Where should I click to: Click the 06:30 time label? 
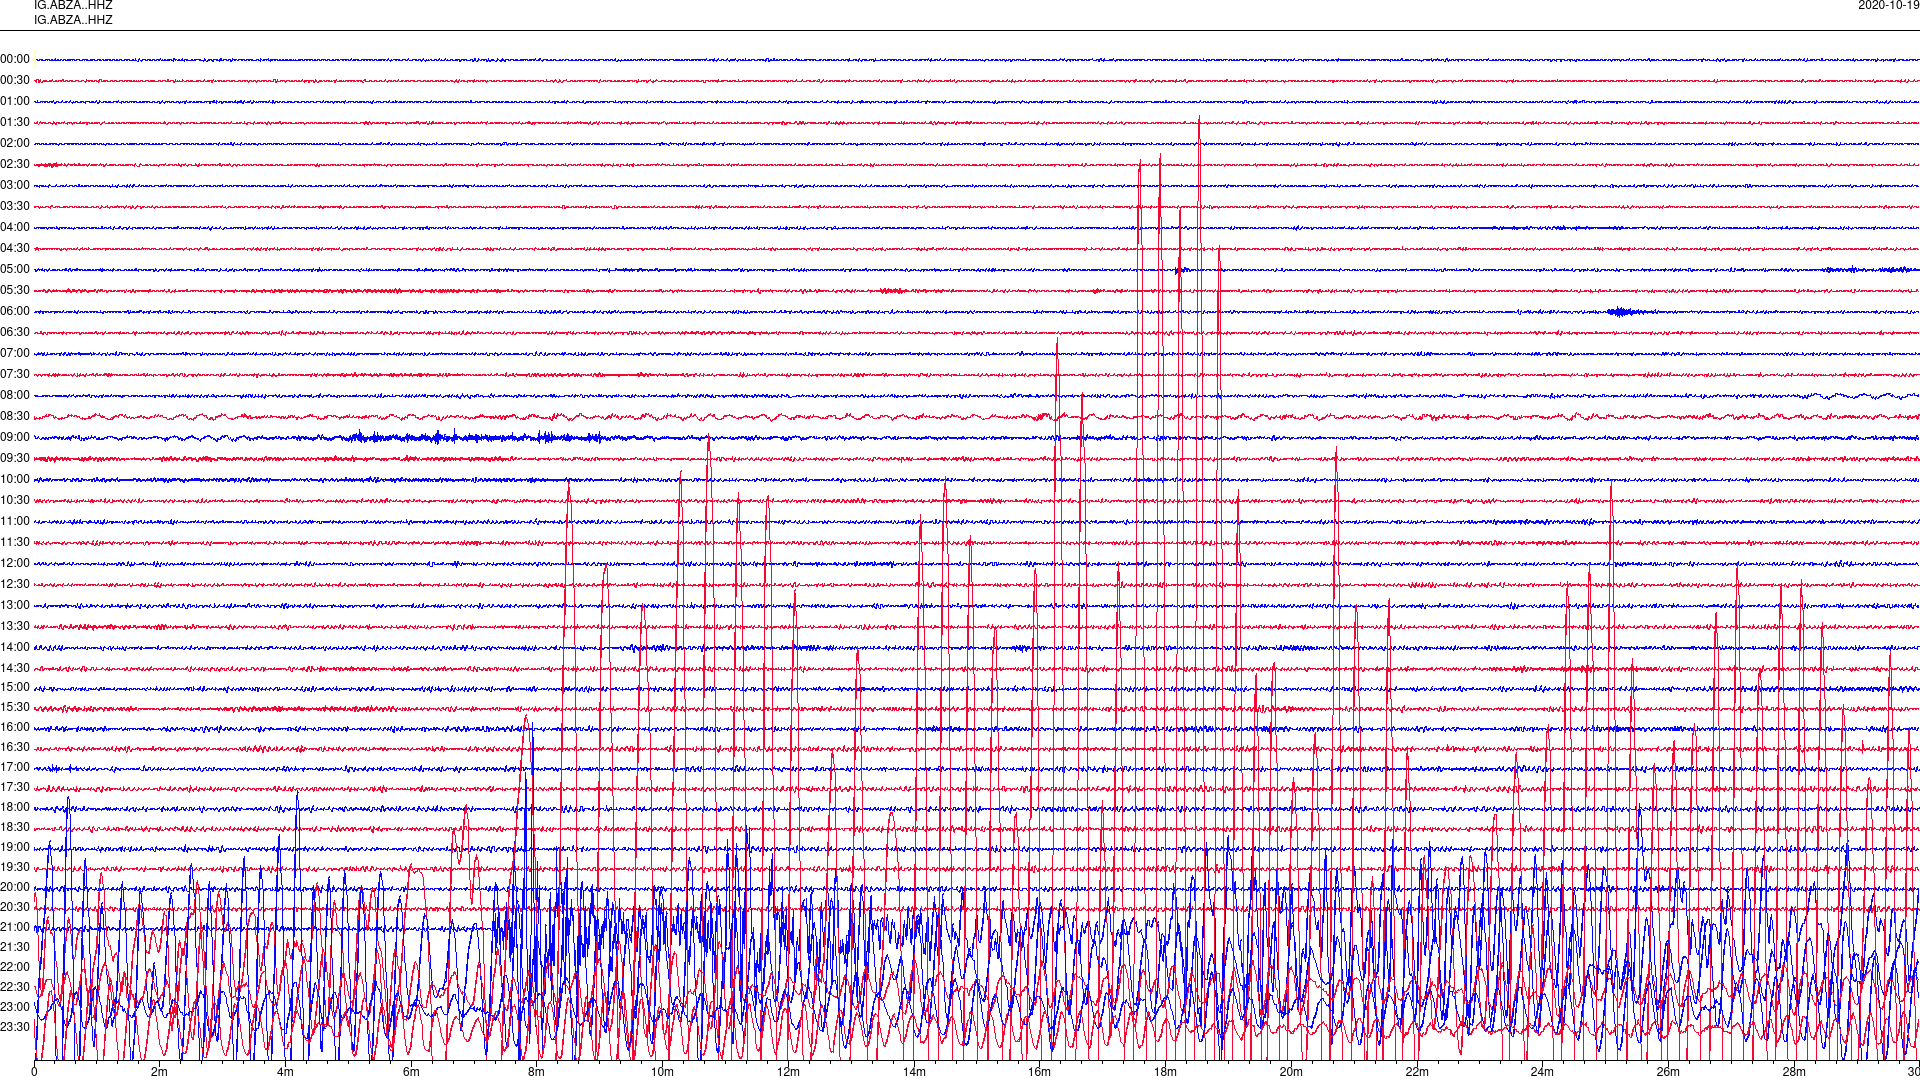point(15,333)
